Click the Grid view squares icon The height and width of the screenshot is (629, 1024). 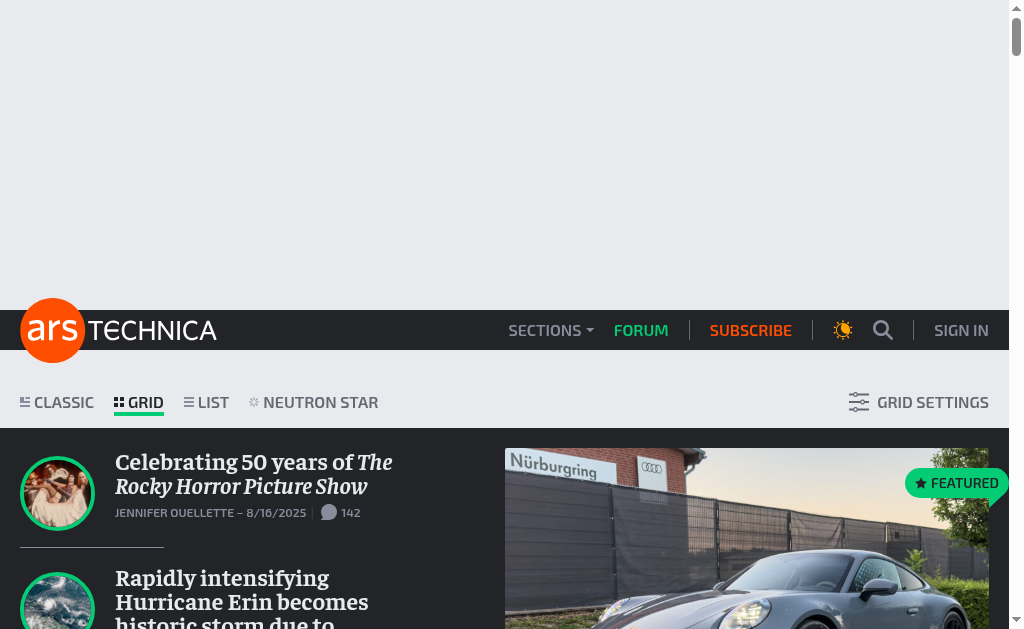tap(119, 402)
